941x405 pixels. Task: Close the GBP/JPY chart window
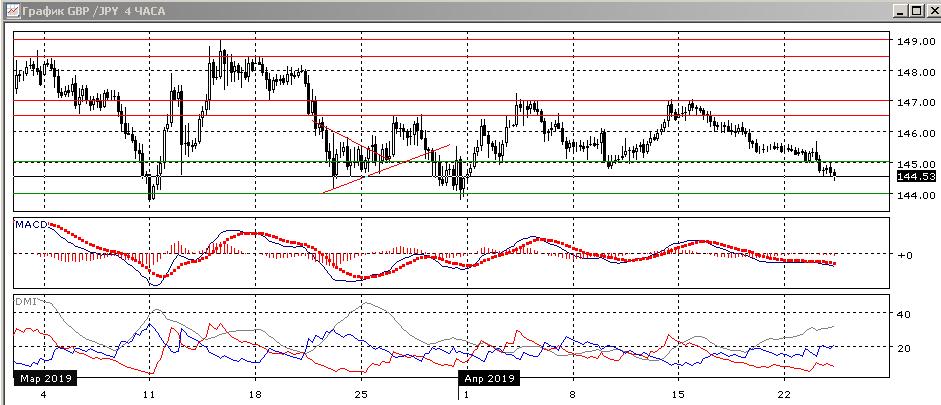coord(930,10)
